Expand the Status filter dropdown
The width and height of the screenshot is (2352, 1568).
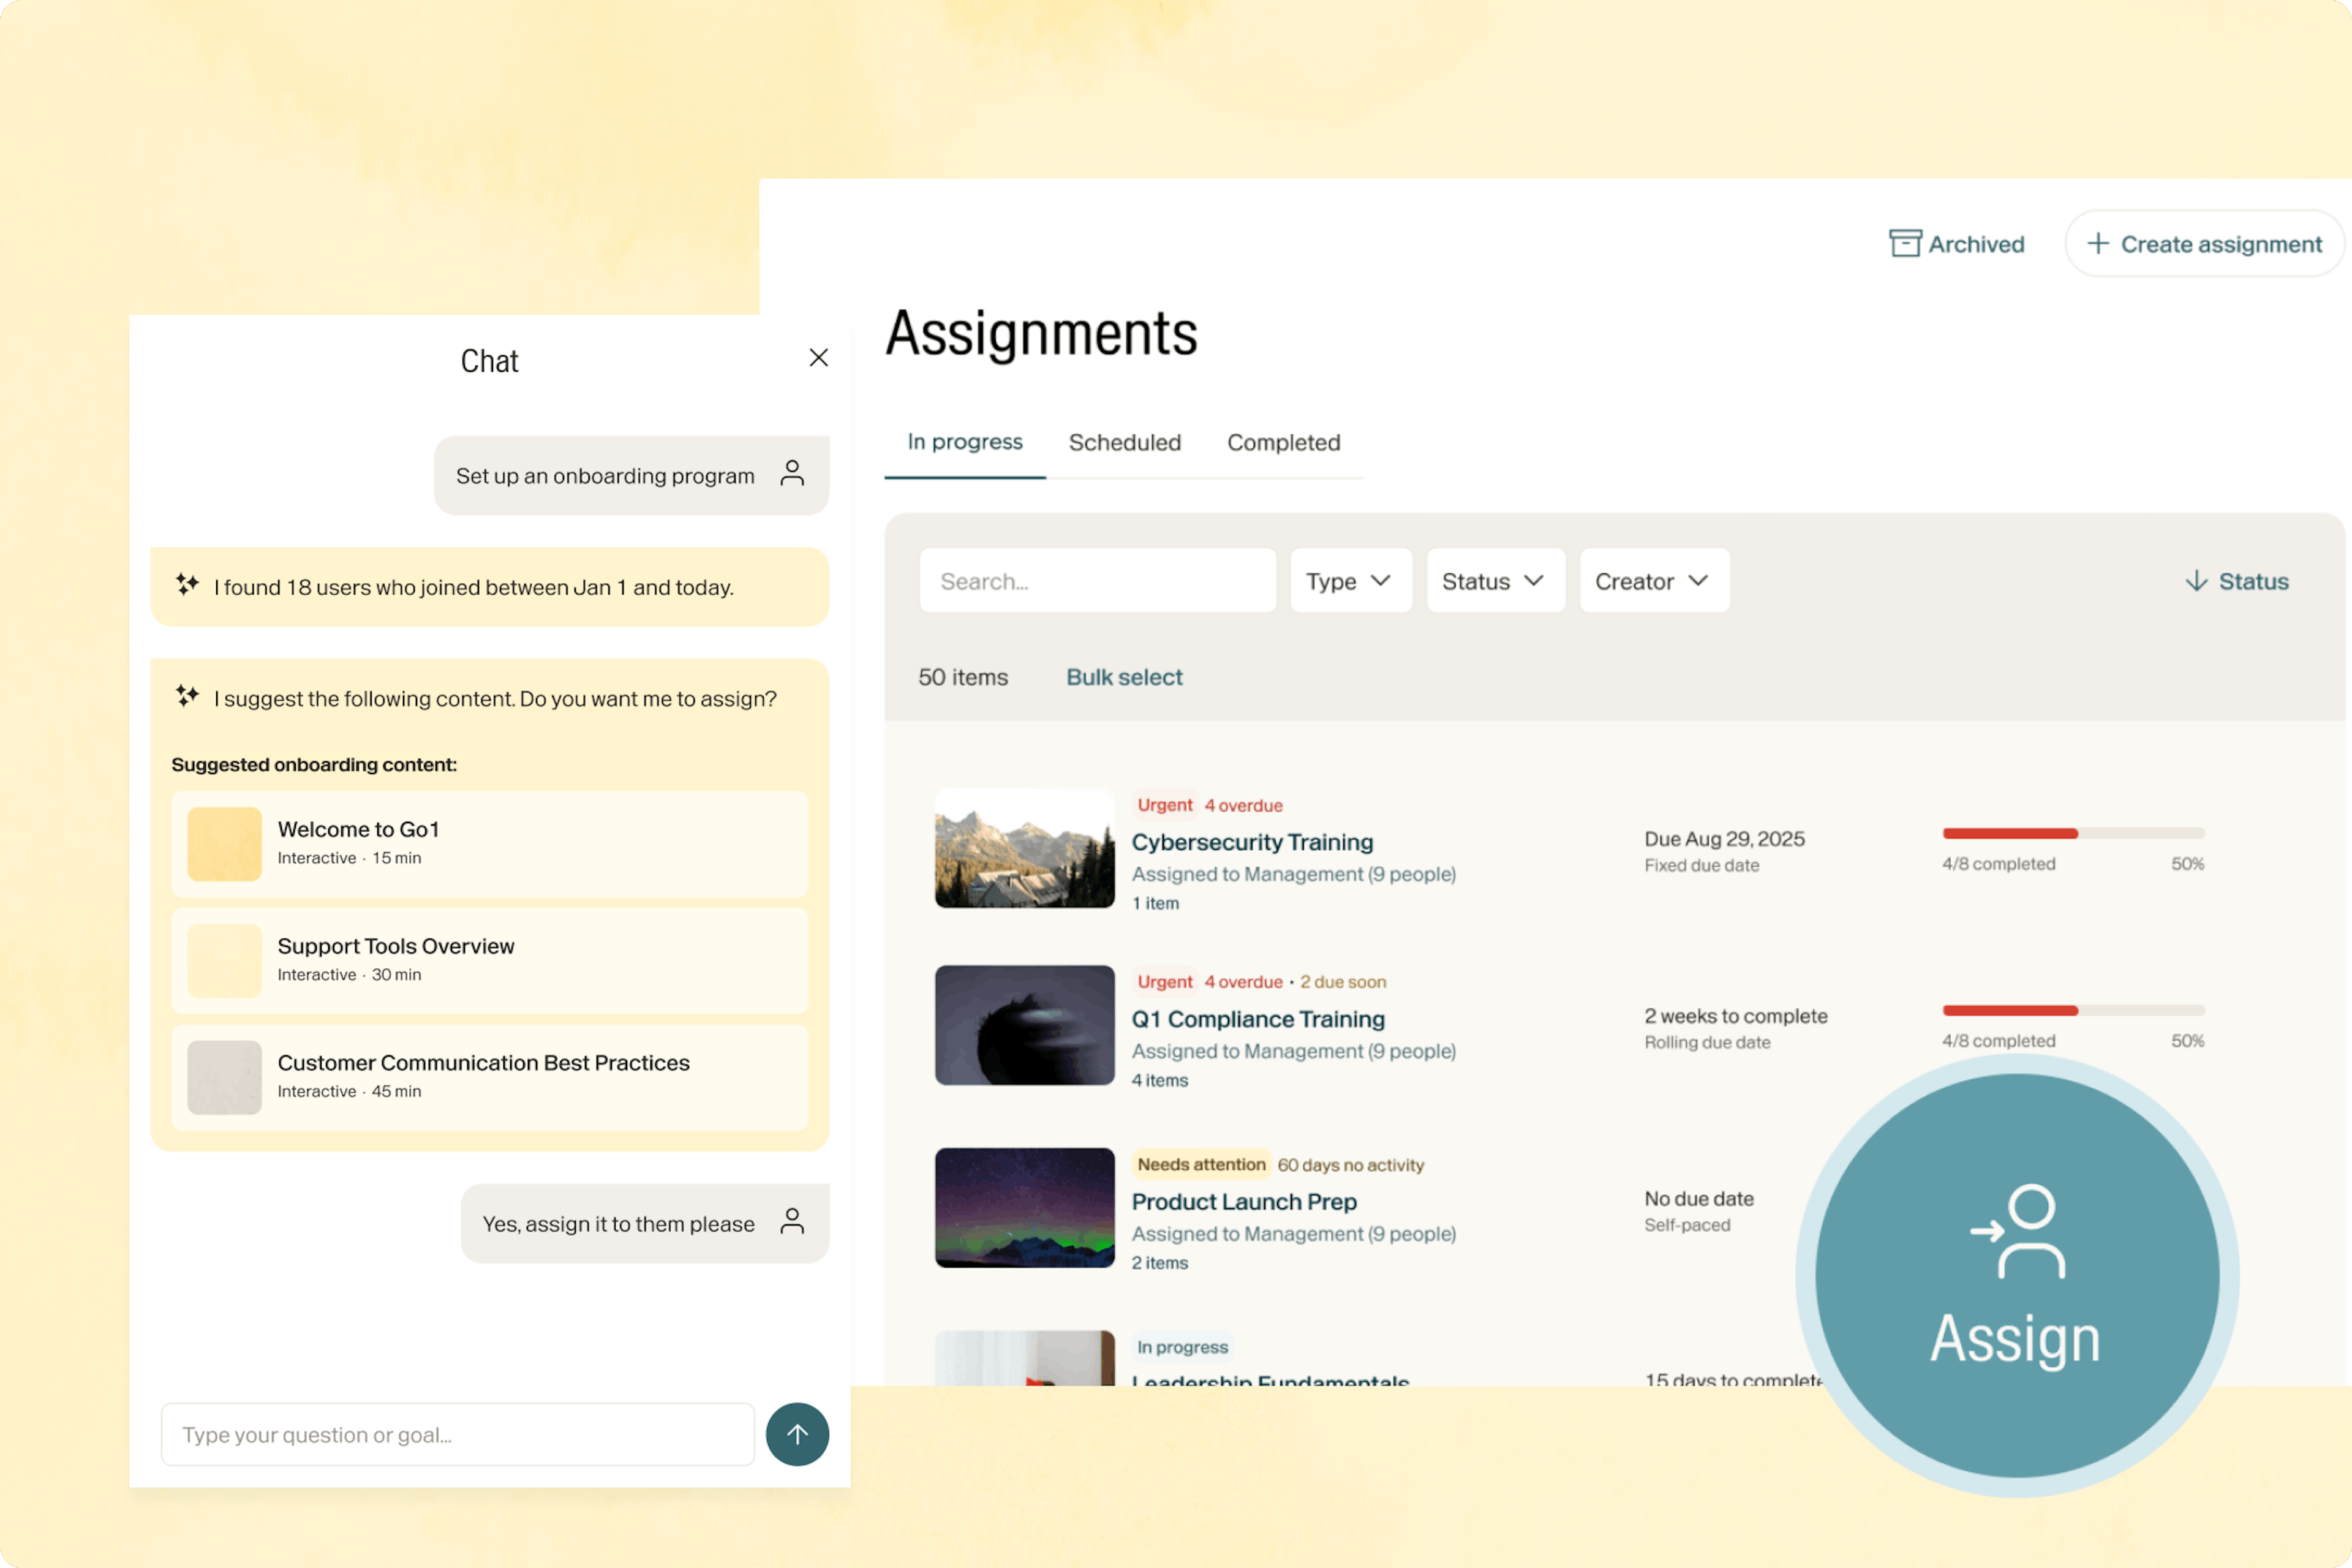pyautogui.click(x=1494, y=581)
